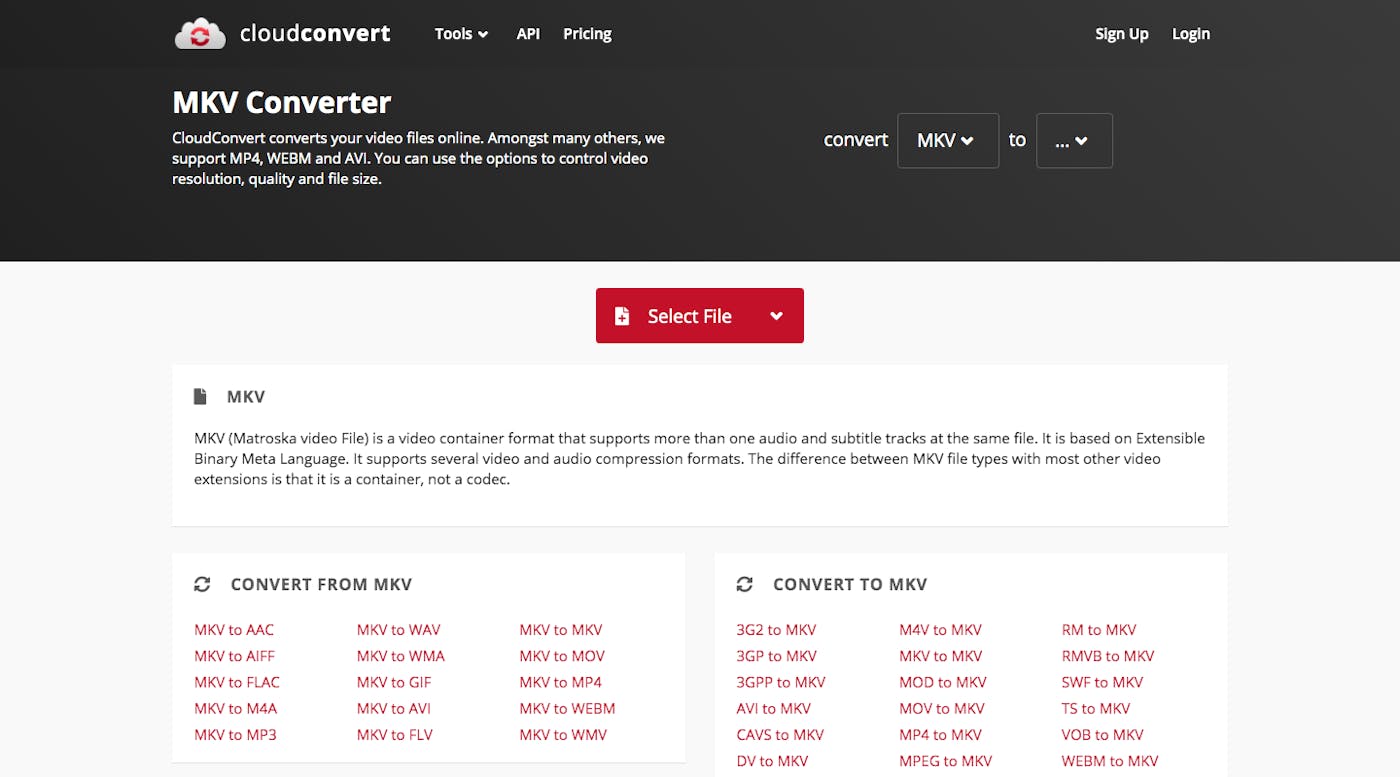Open the MKV to FLAC link
The image size is (1400, 777).
point(237,682)
